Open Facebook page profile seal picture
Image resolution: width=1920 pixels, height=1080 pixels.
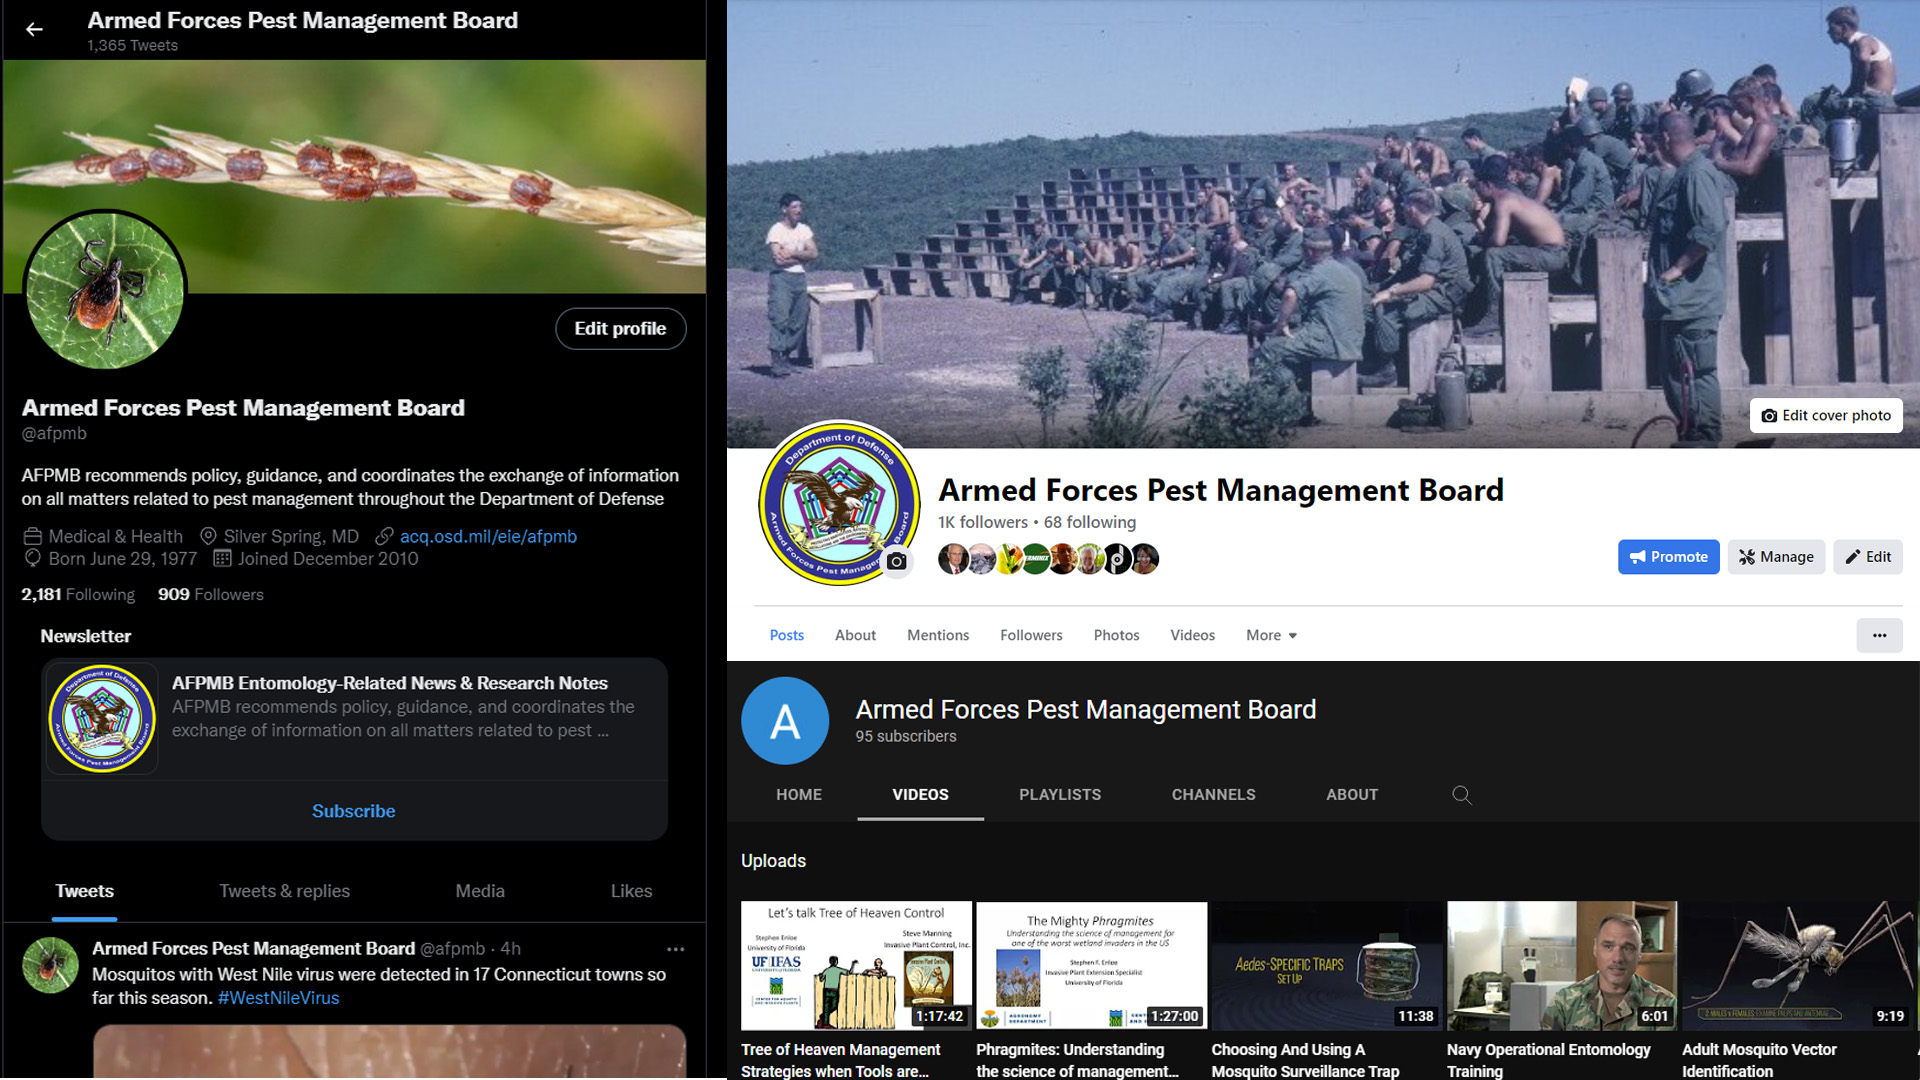(838, 503)
